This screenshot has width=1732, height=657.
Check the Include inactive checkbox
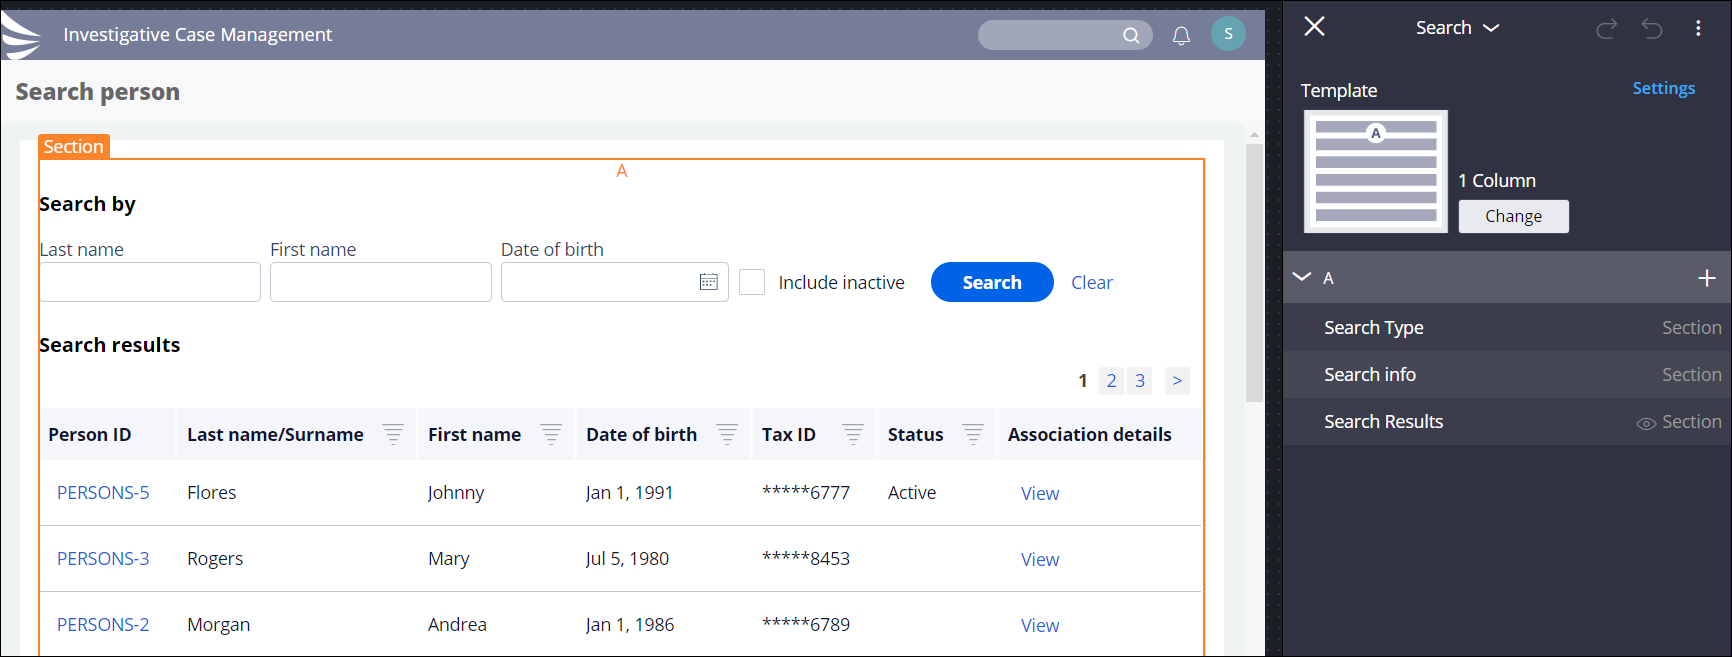(752, 282)
